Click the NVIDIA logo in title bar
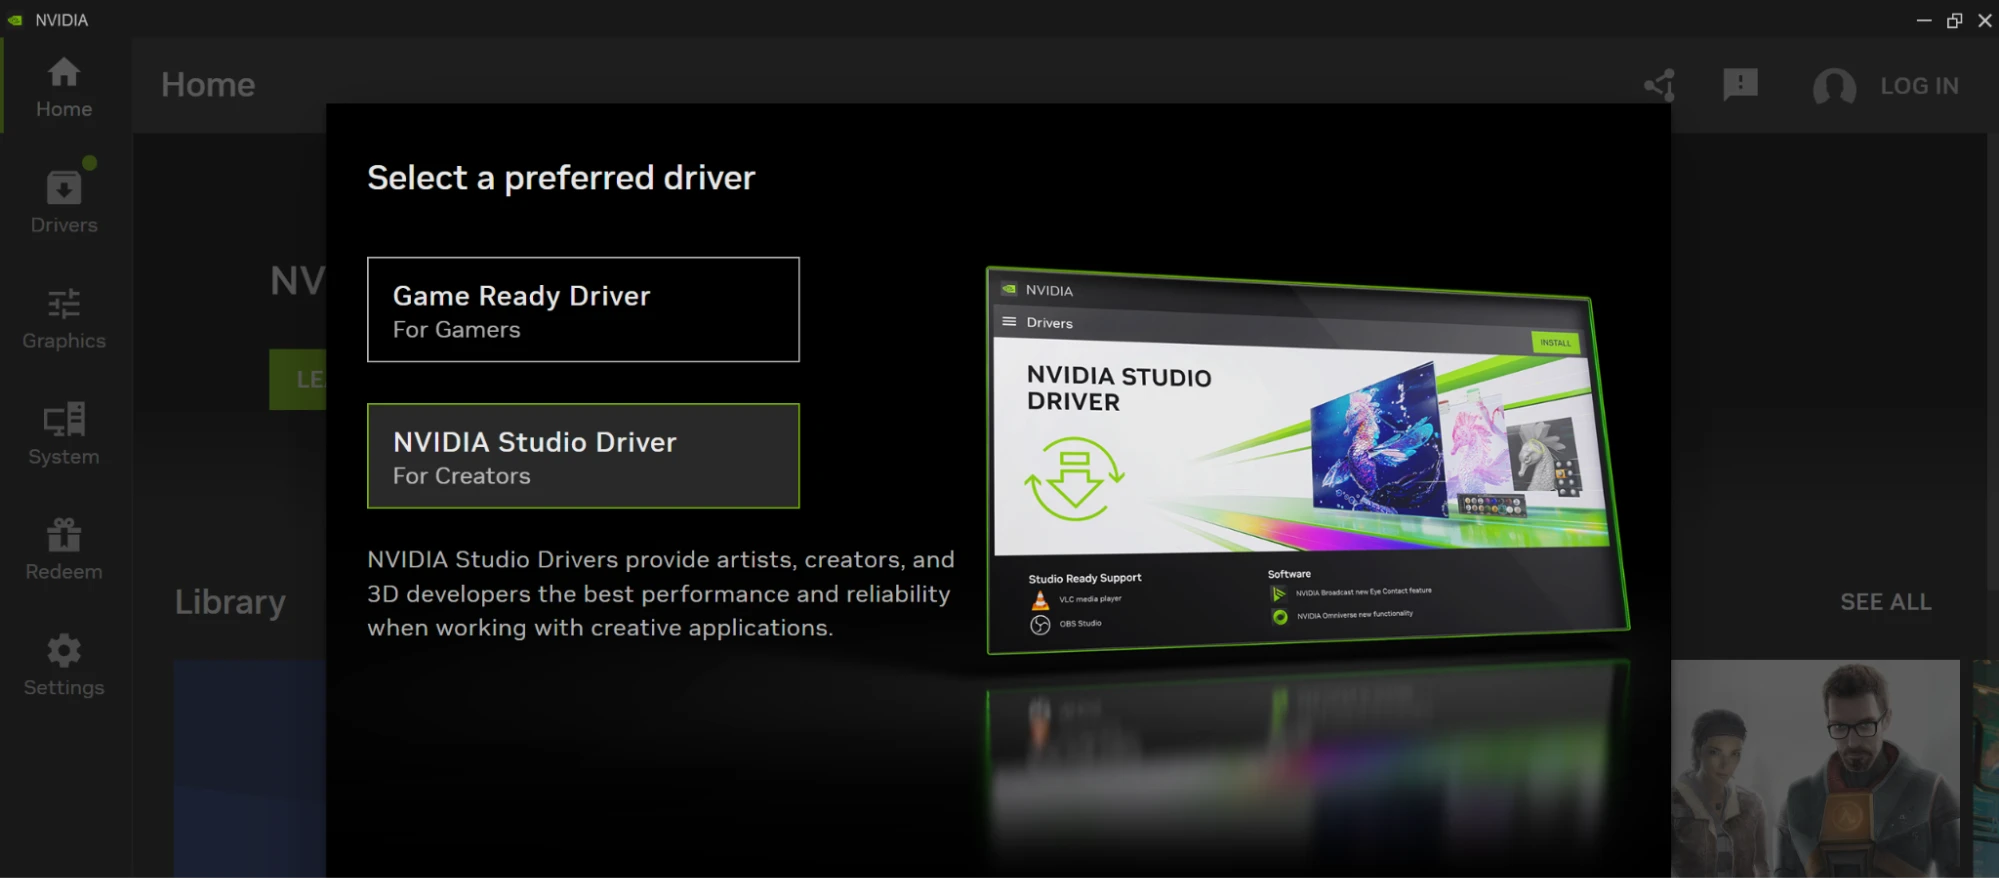 coord(15,20)
